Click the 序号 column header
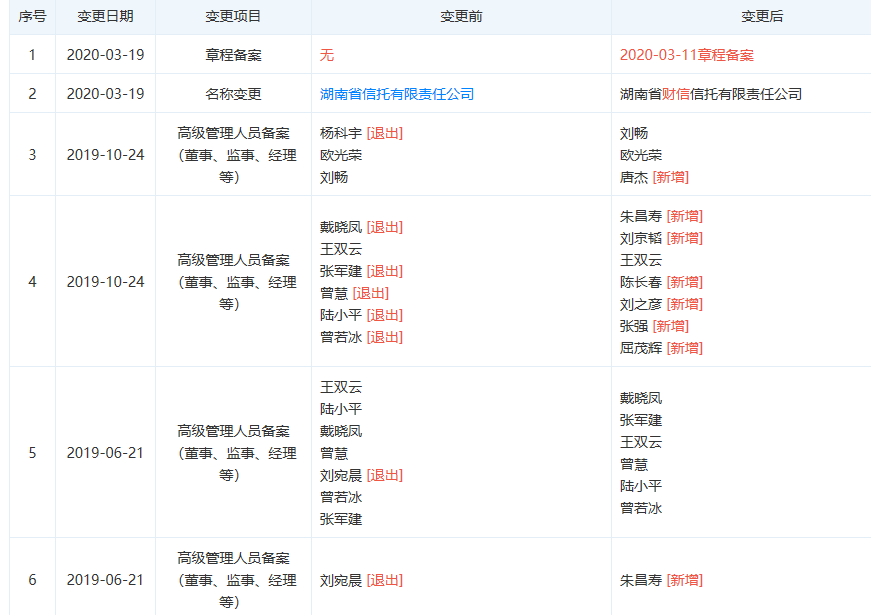The width and height of the screenshot is (871, 615). coord(32,17)
